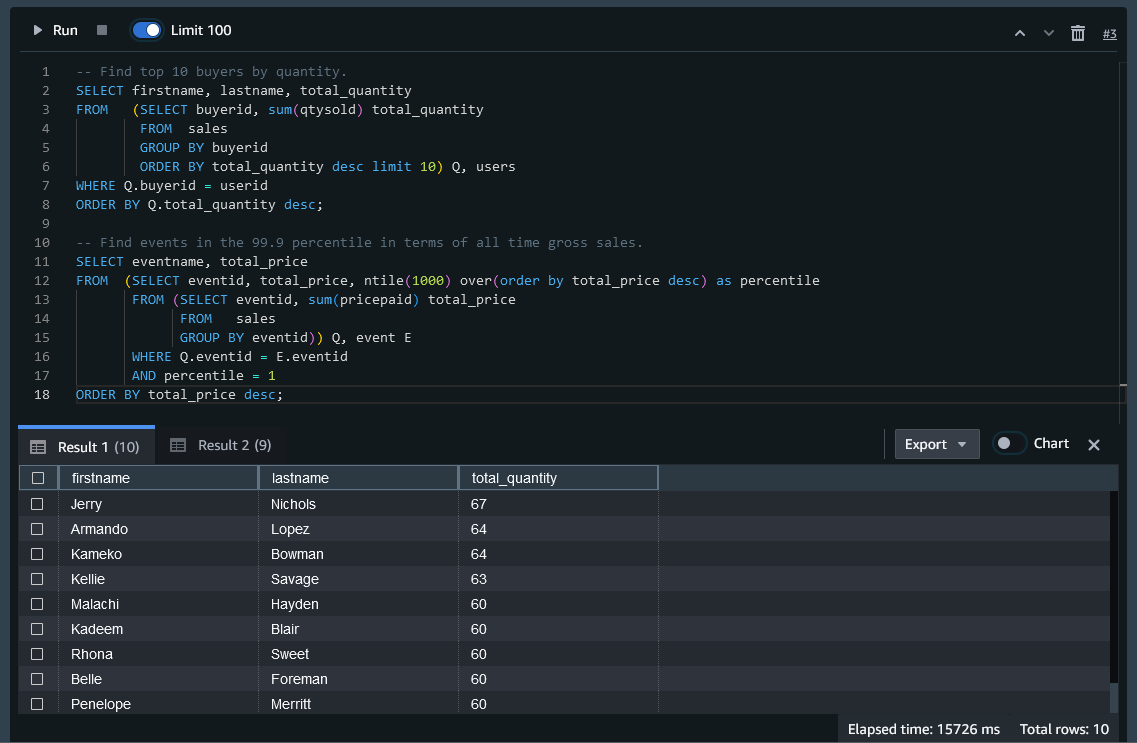
Task: Open the #3 cell link
Action: coord(1109,33)
